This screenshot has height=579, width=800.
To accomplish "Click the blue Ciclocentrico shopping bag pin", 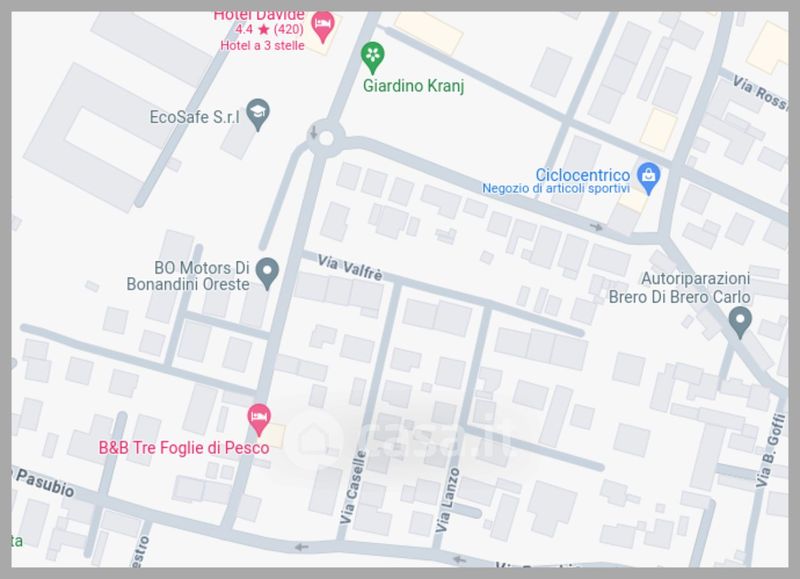I will tap(648, 178).
